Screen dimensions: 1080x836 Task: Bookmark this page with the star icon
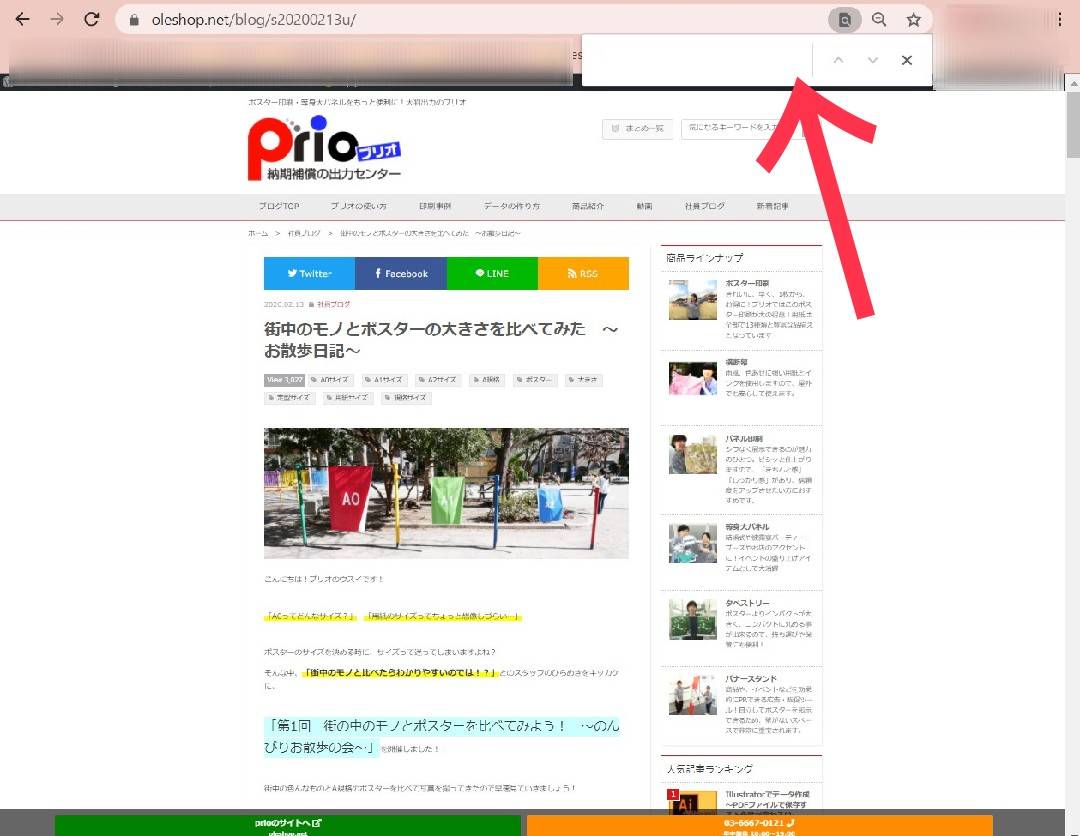coord(913,20)
